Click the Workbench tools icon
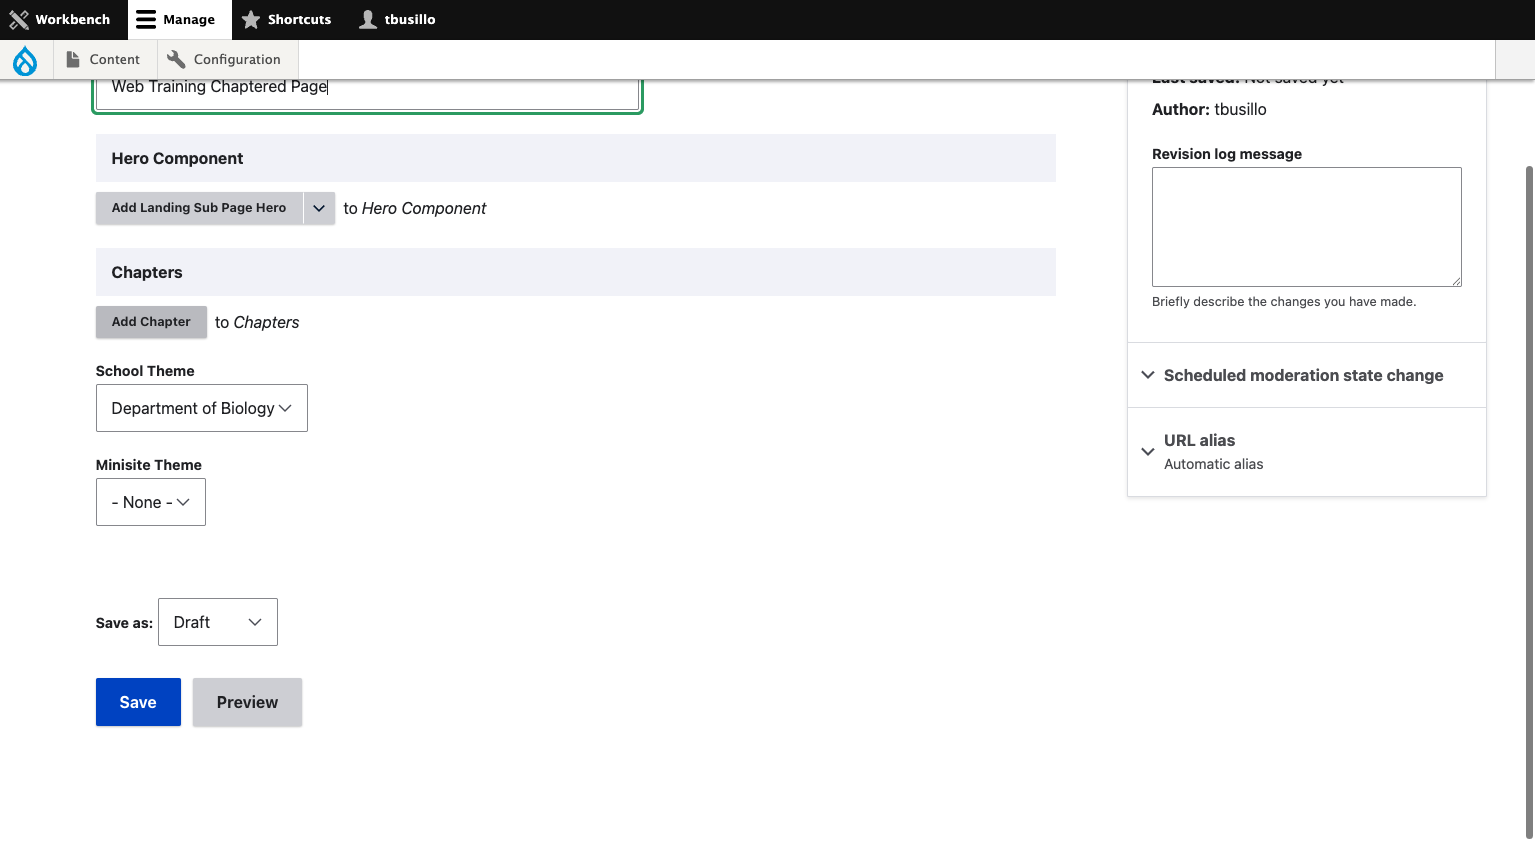 click(x=19, y=19)
